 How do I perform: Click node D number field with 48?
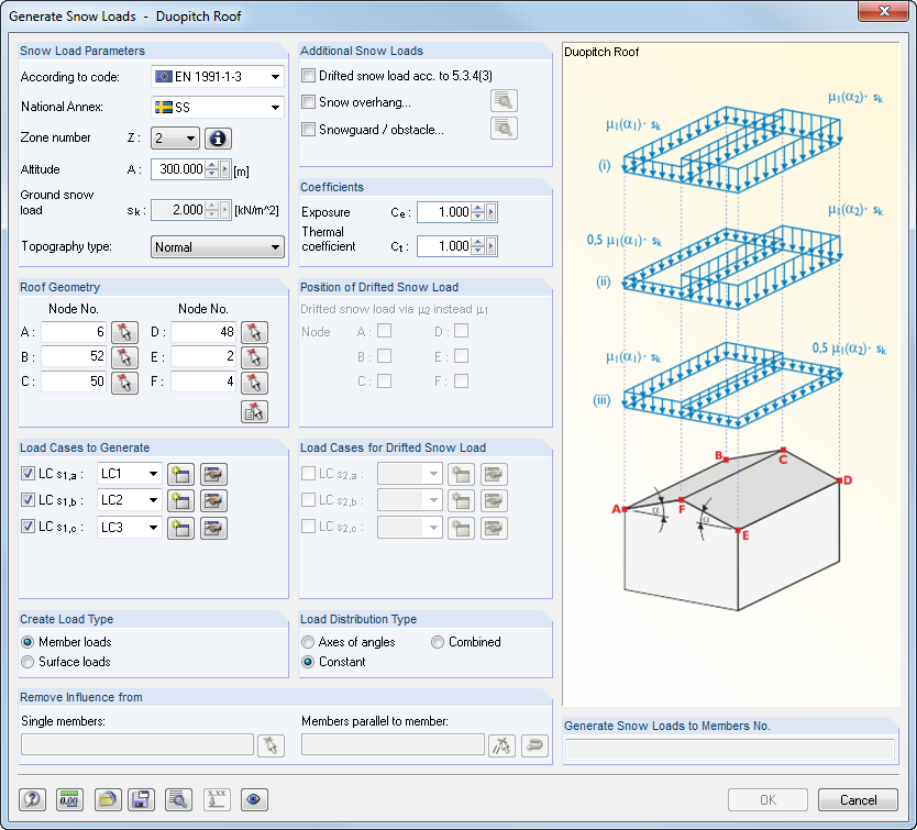[x=203, y=332]
